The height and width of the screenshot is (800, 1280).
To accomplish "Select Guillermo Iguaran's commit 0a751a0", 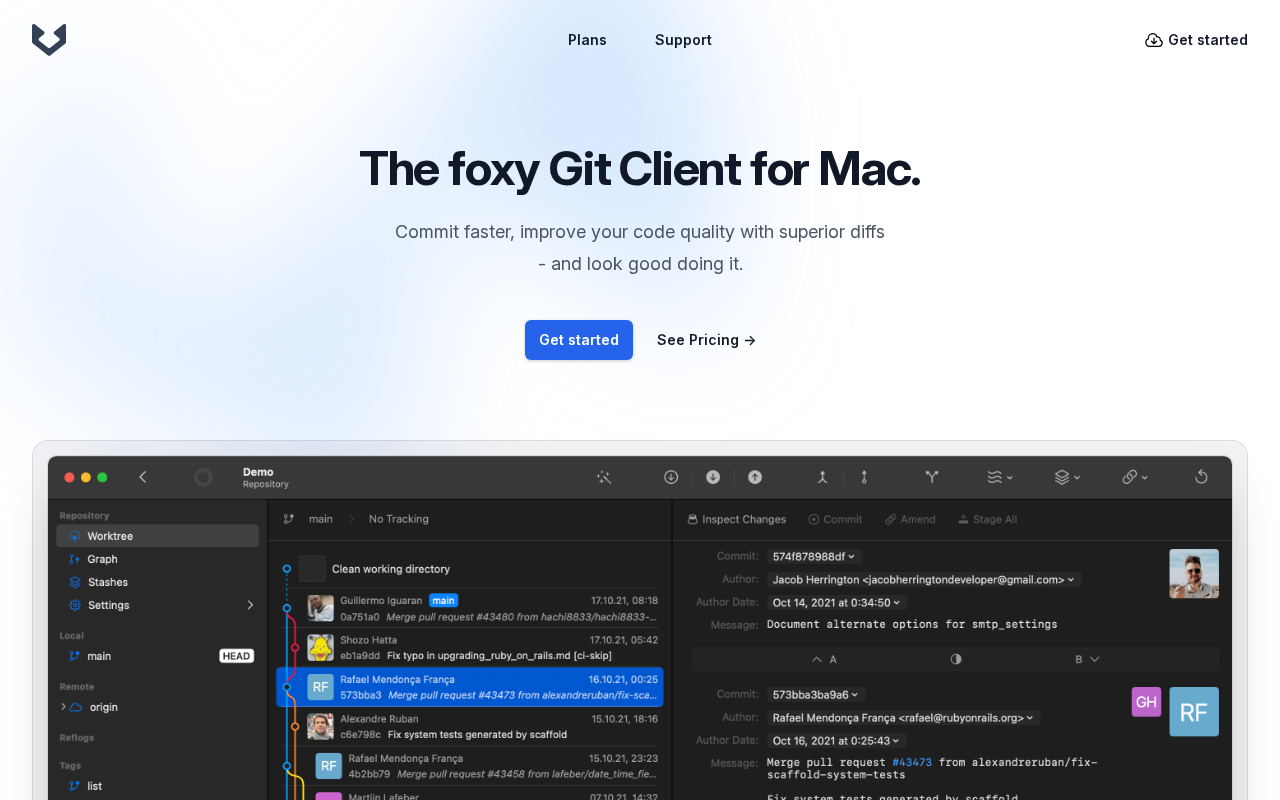I will pyautogui.click(x=470, y=608).
